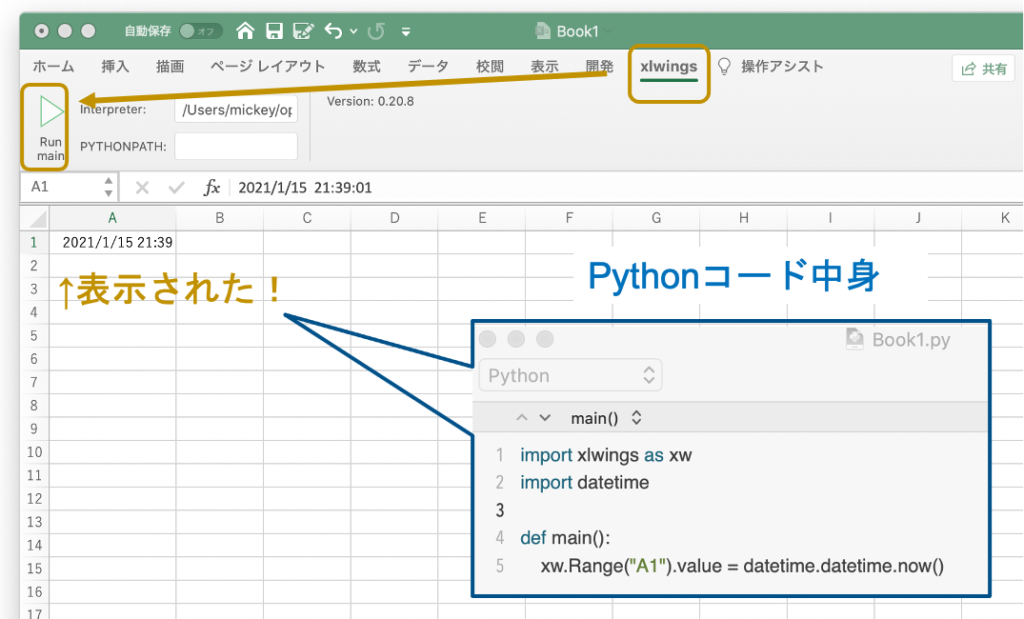Click the Redo icon
Image resolution: width=1024 pixels, height=619 pixels.
378,30
